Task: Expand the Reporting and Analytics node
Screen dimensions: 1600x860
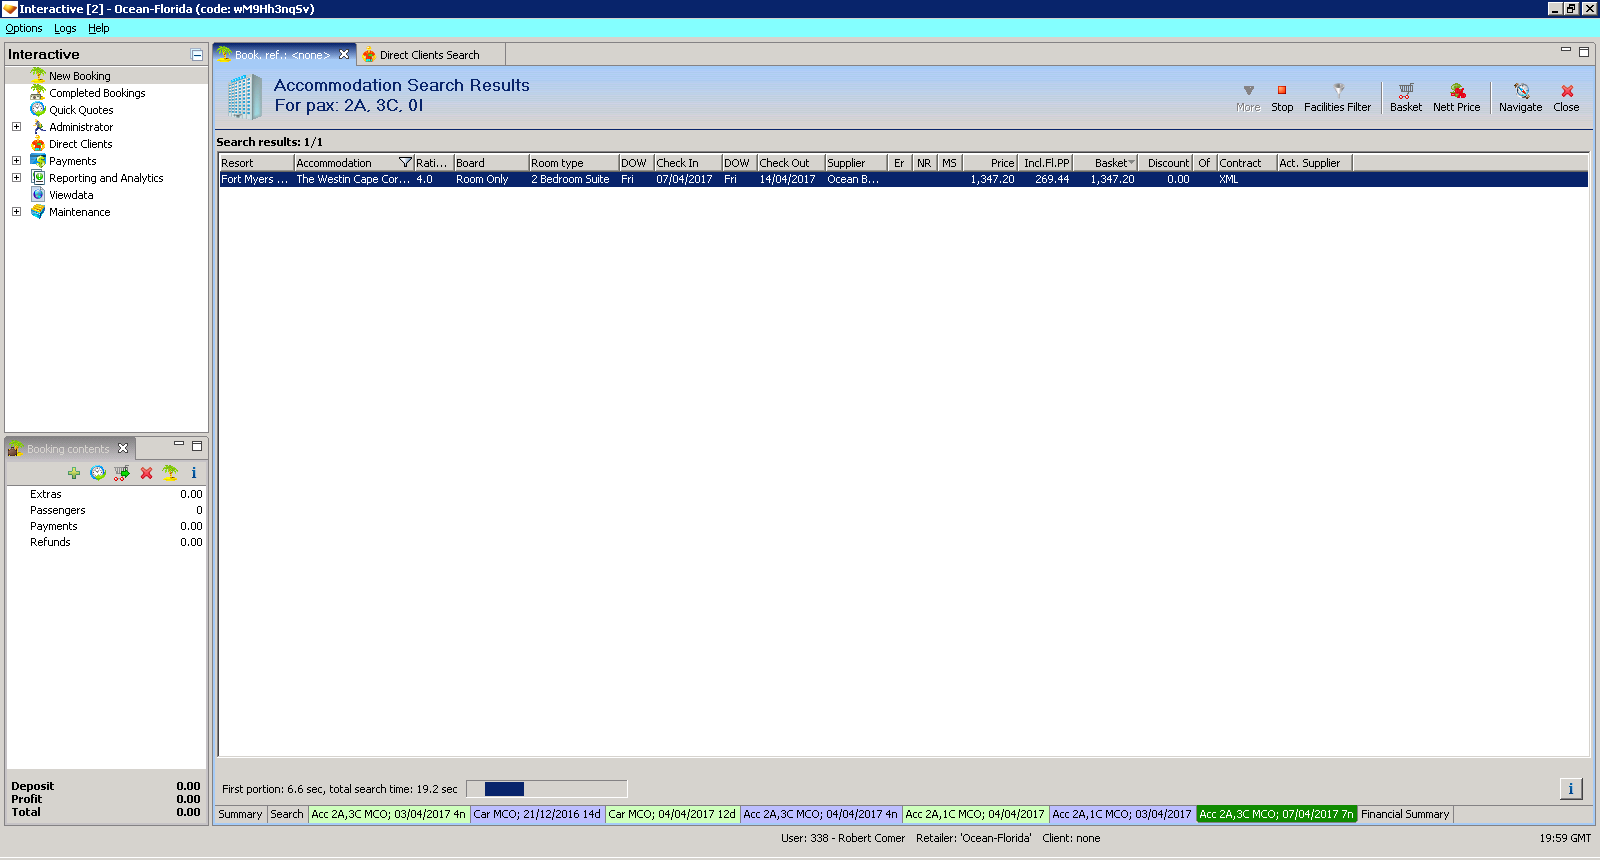Action: point(16,178)
